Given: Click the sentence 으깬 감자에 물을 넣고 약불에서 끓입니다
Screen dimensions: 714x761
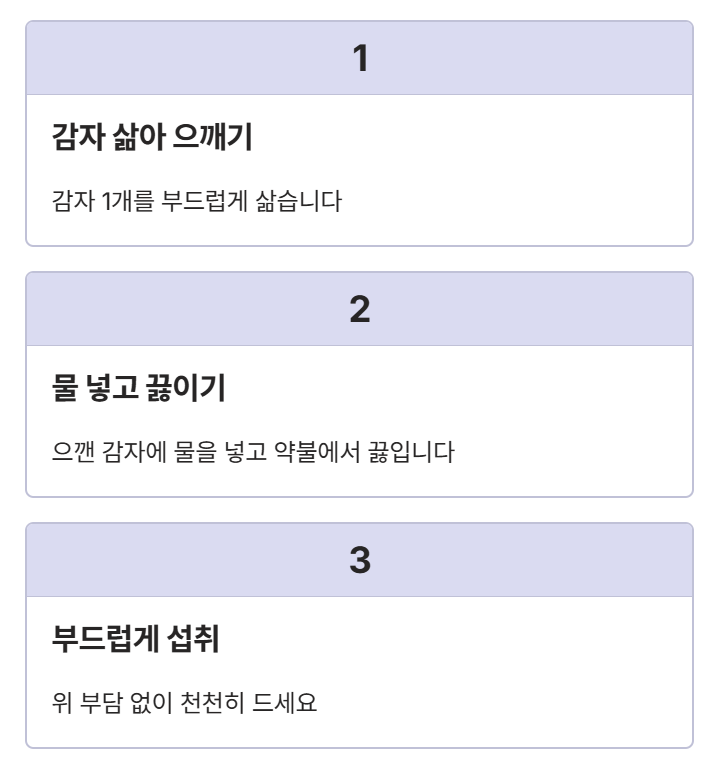Looking at the screenshot, I should tap(253, 452).
